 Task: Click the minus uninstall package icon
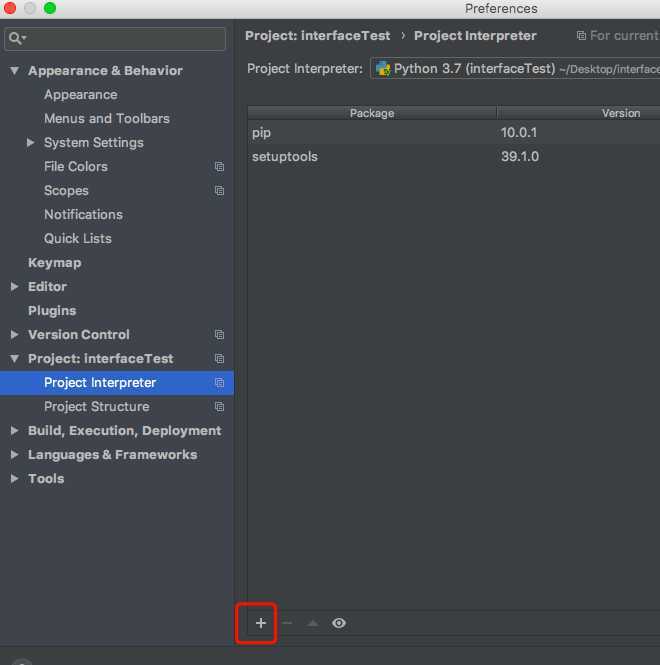[x=287, y=623]
